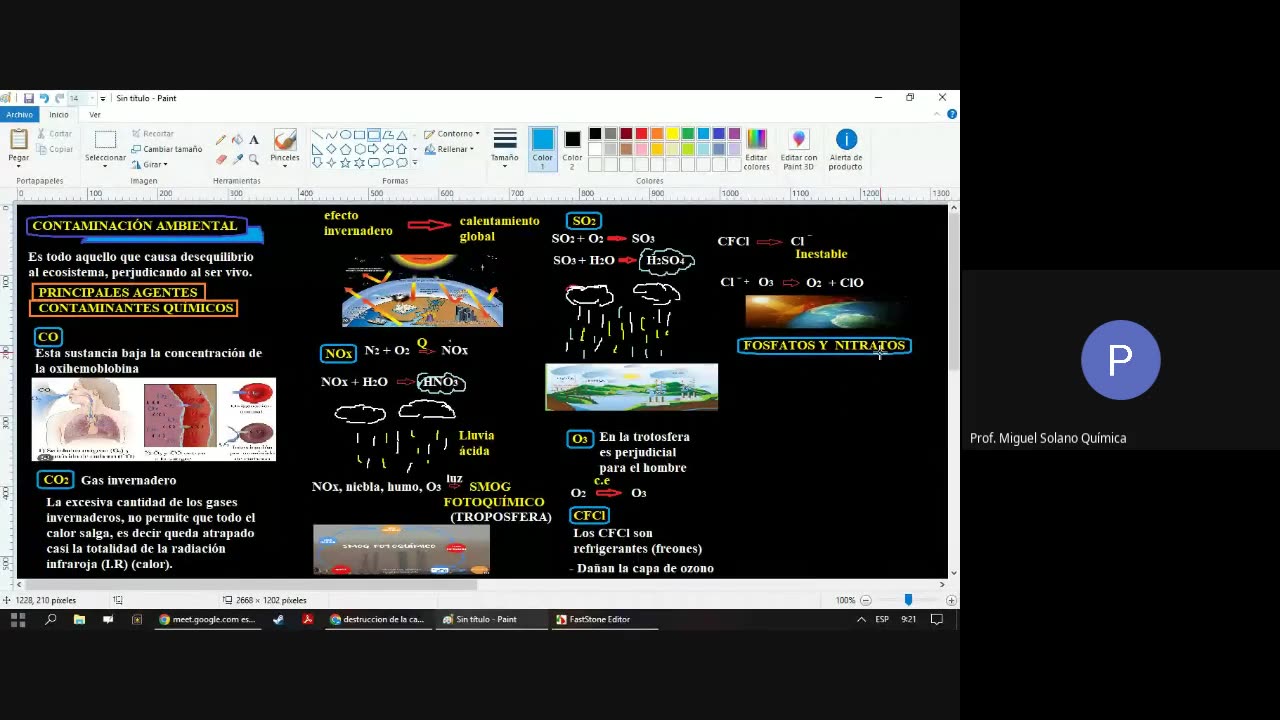Choose the five-point star shape
1280x720 pixels.
[345, 163]
